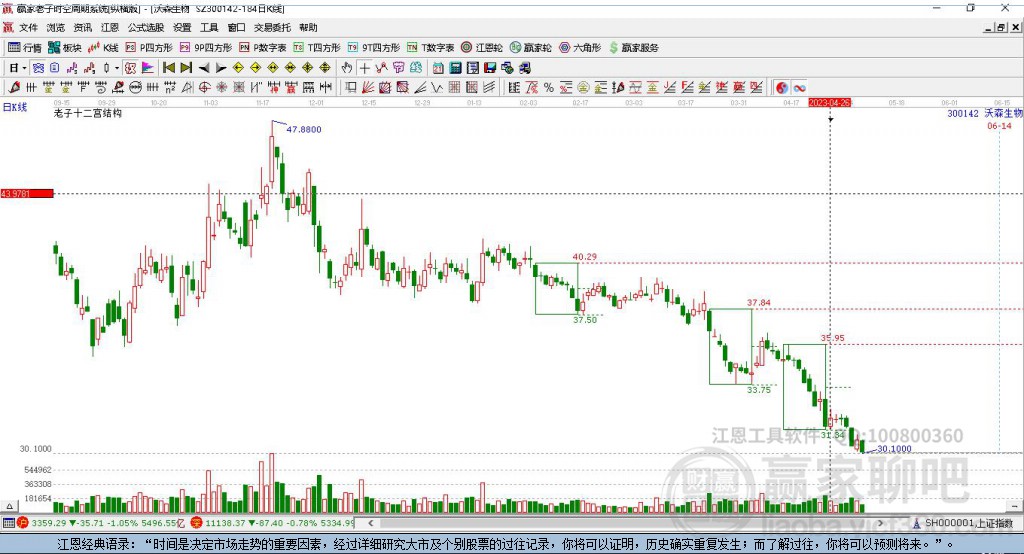Screen dimensions: 1024x554
Task: Open the 工具 menu
Action: click(x=209, y=27)
